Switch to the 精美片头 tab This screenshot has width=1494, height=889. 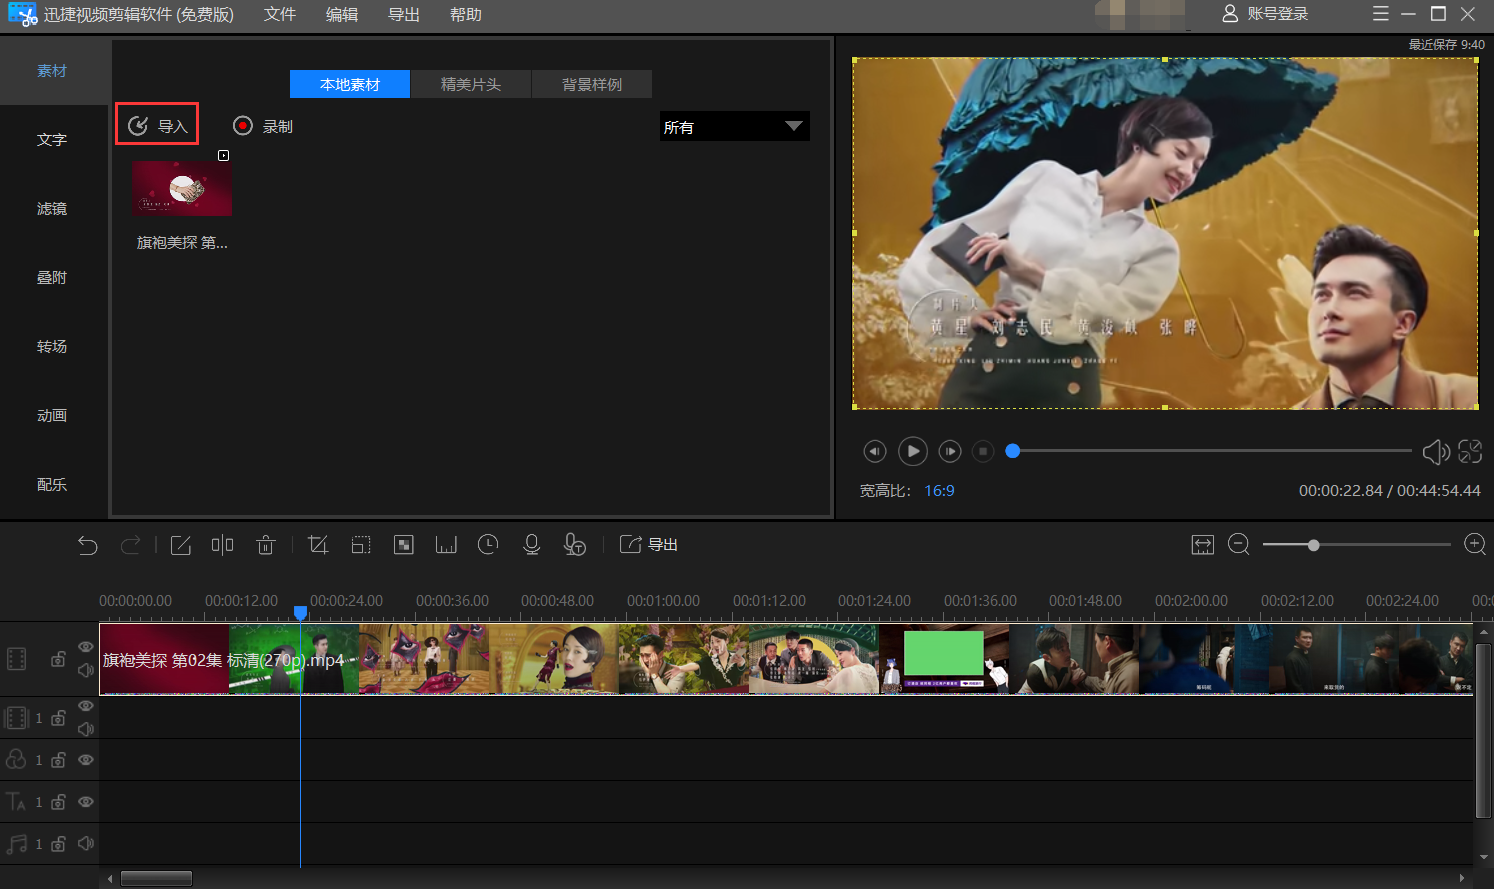[x=471, y=84]
